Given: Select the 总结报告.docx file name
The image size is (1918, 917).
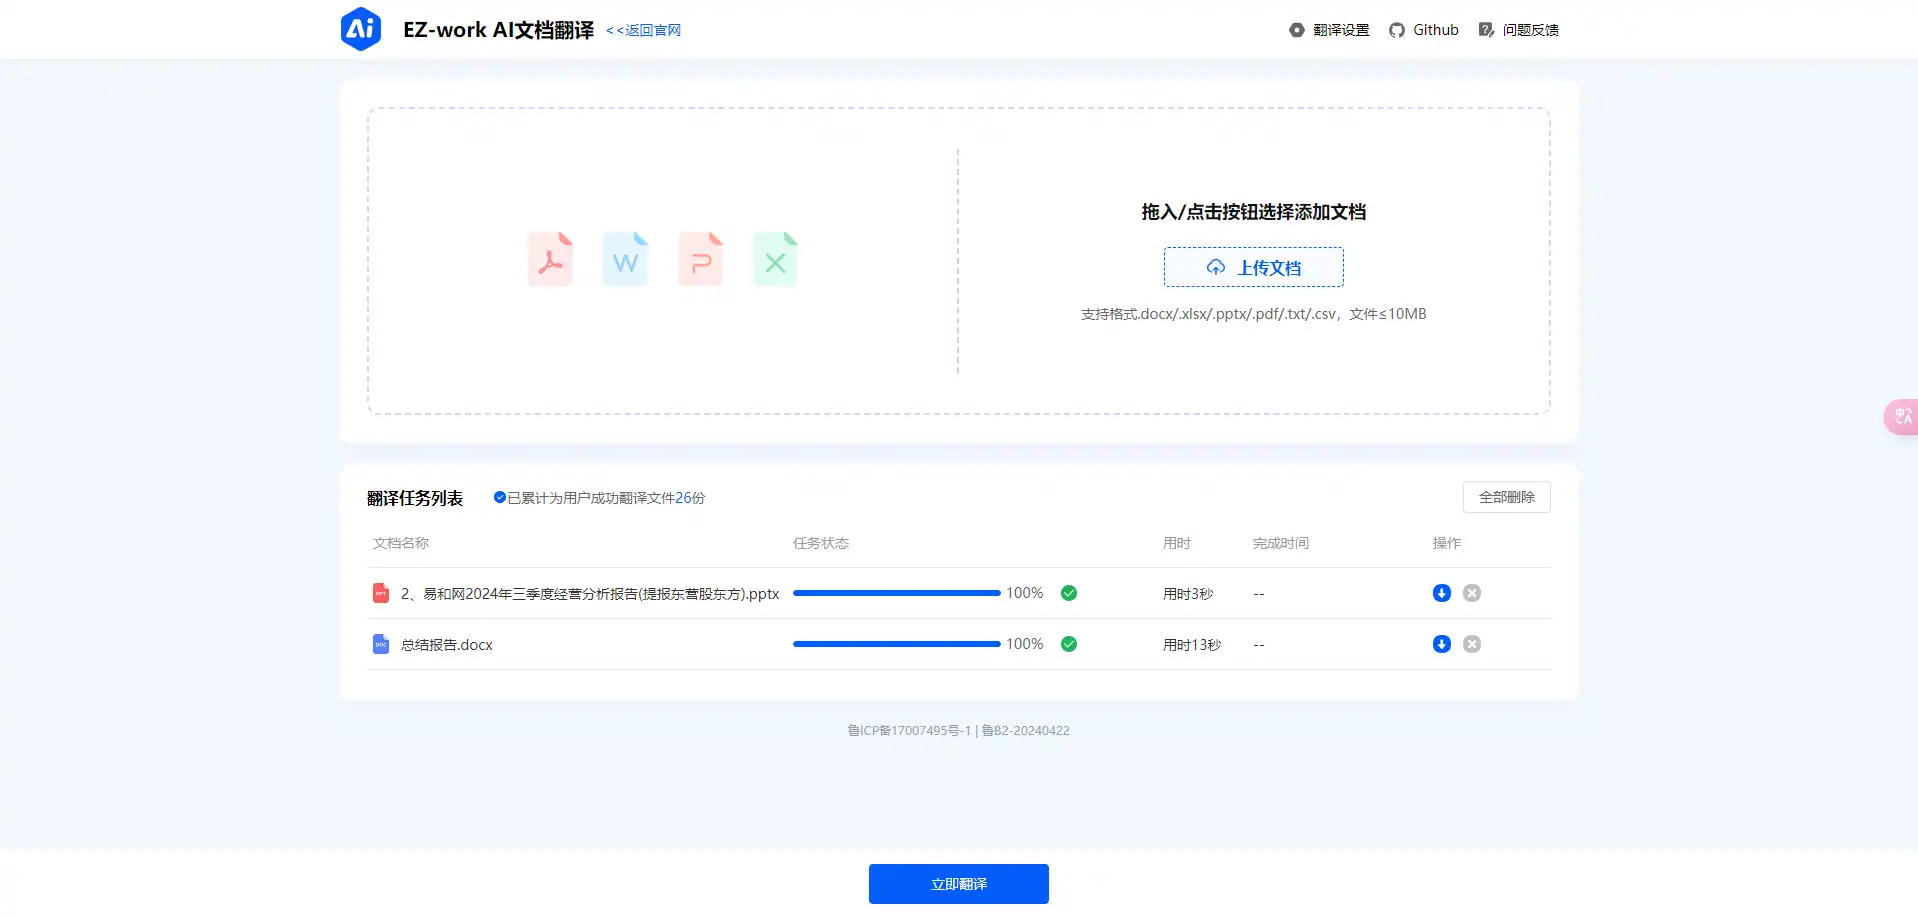Looking at the screenshot, I should tap(447, 645).
